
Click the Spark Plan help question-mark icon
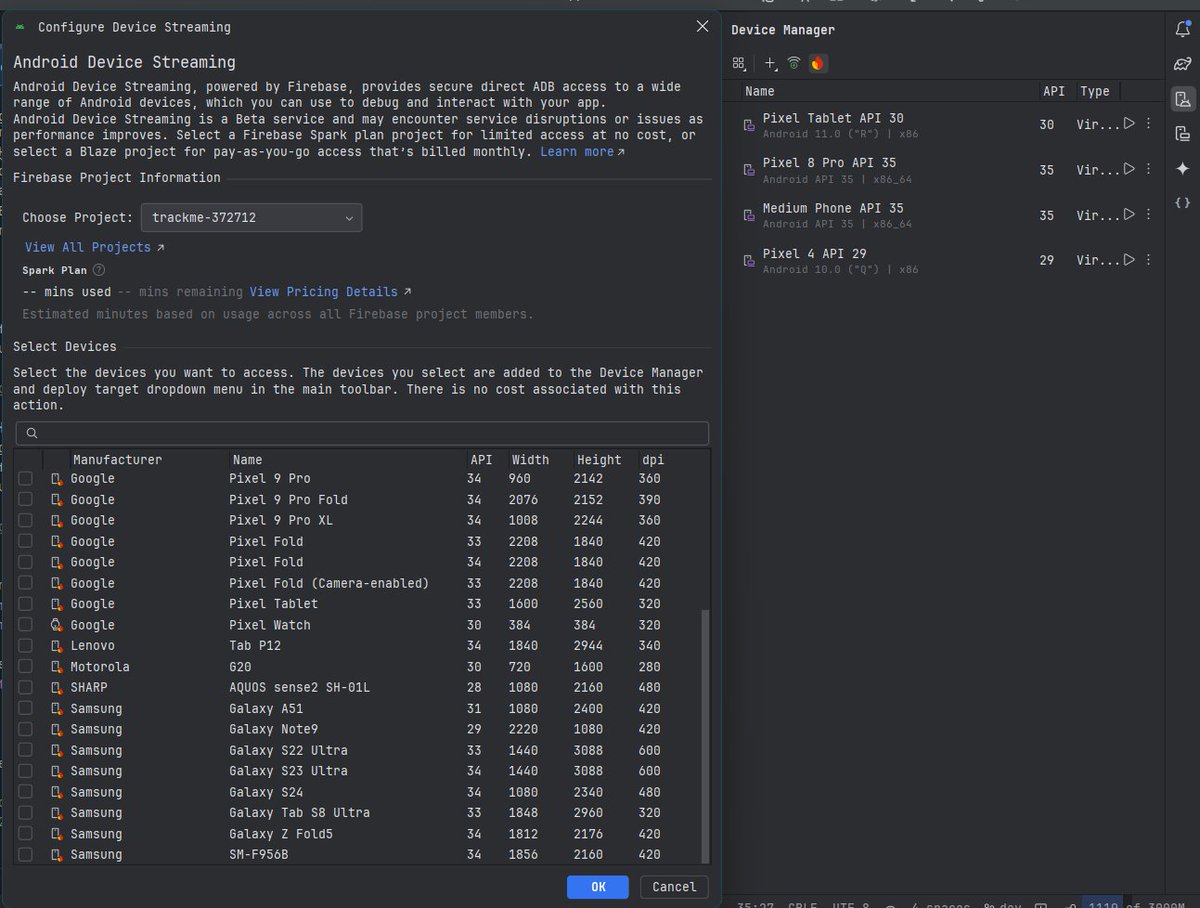99,270
